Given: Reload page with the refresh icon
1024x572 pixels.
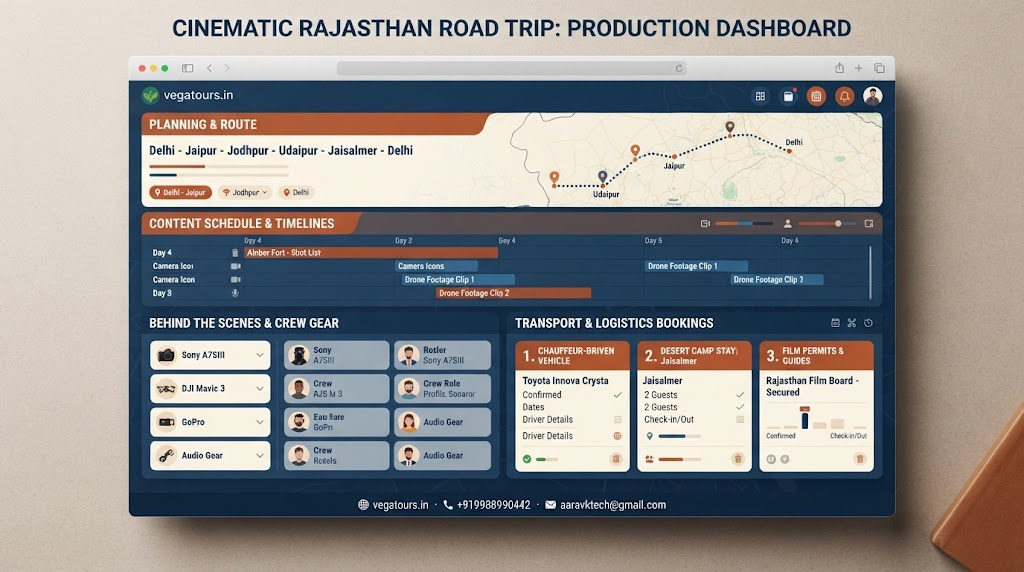Looking at the screenshot, I should click(x=679, y=68).
